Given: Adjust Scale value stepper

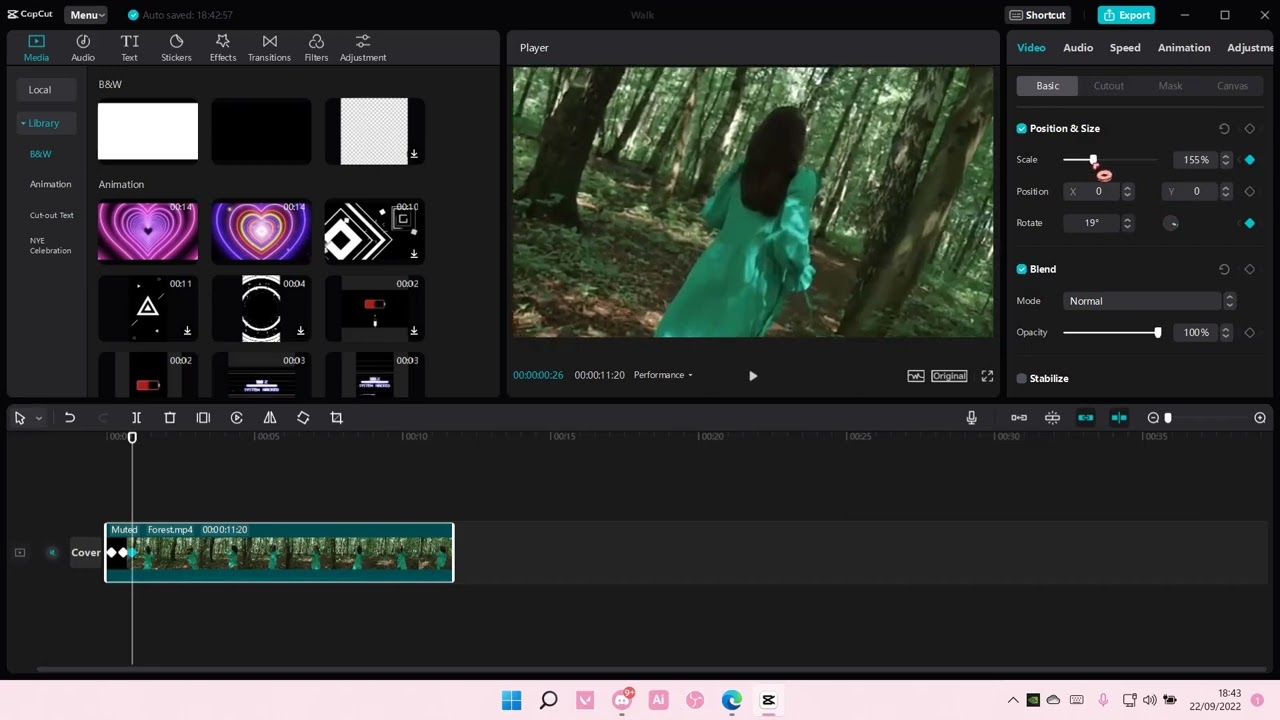Looking at the screenshot, I should click(1226, 160).
